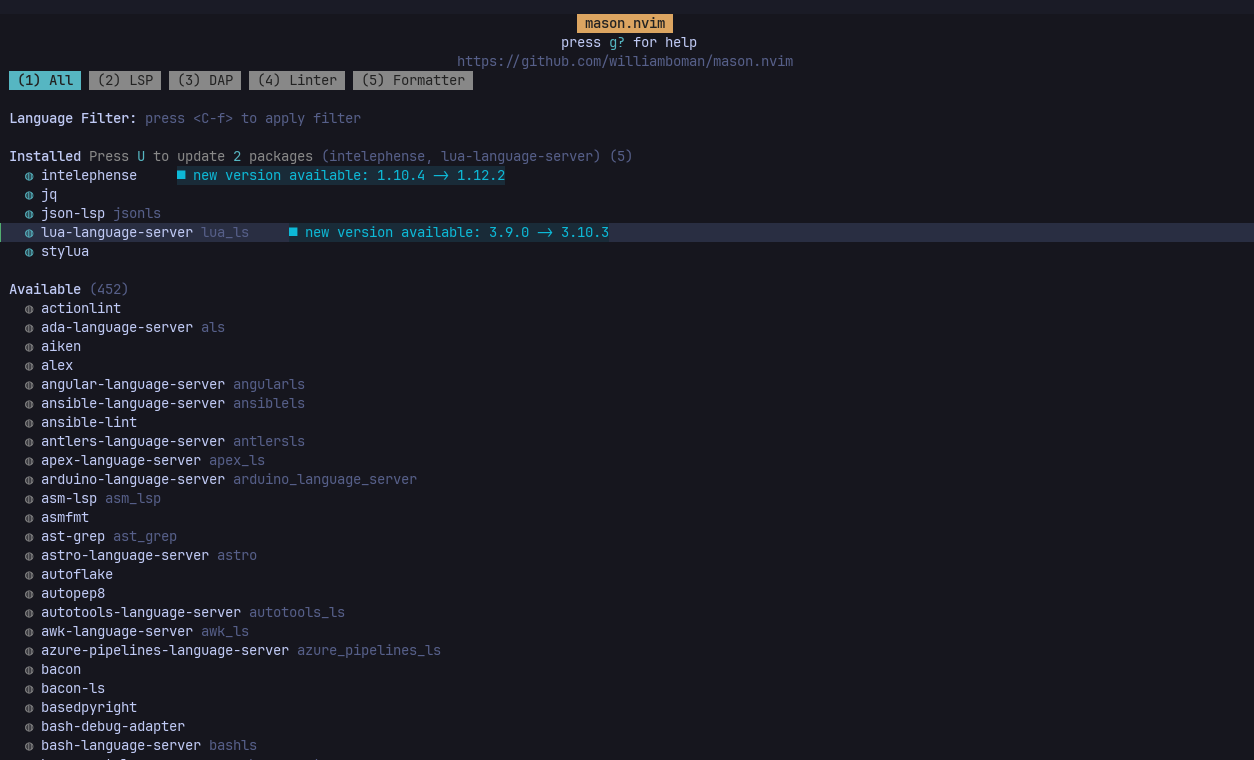Click the bullet icon next to alex
The image size is (1254, 760).
pyautogui.click(x=29, y=366)
